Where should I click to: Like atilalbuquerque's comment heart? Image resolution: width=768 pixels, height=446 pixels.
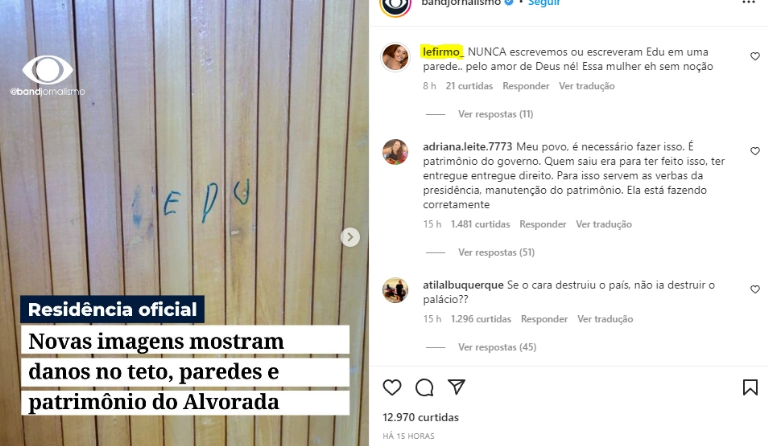(x=755, y=289)
